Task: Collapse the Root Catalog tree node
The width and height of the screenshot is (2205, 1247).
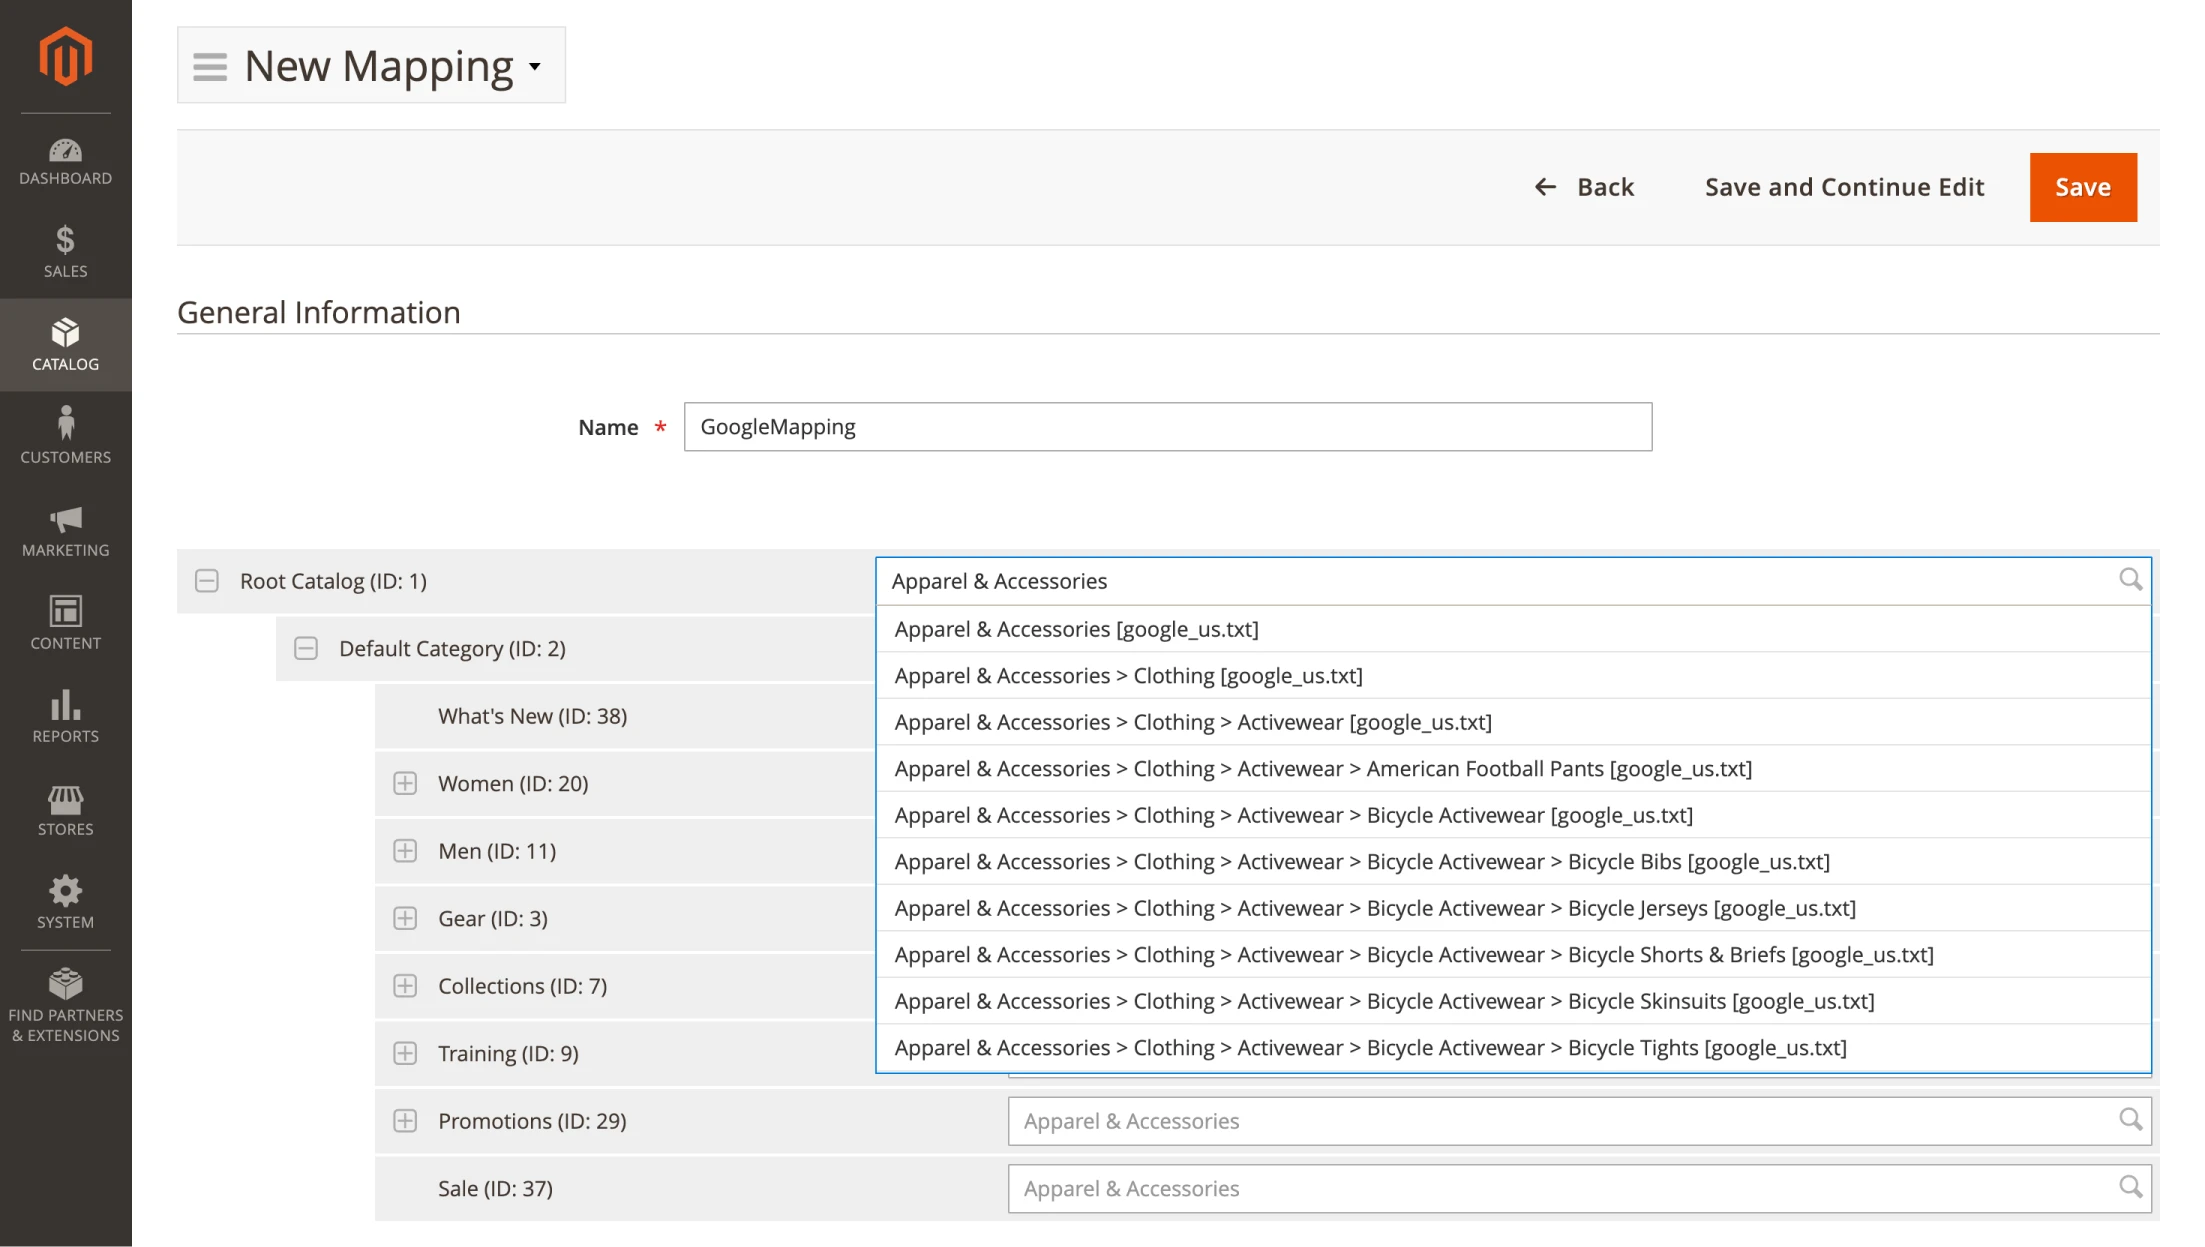Action: coord(206,580)
